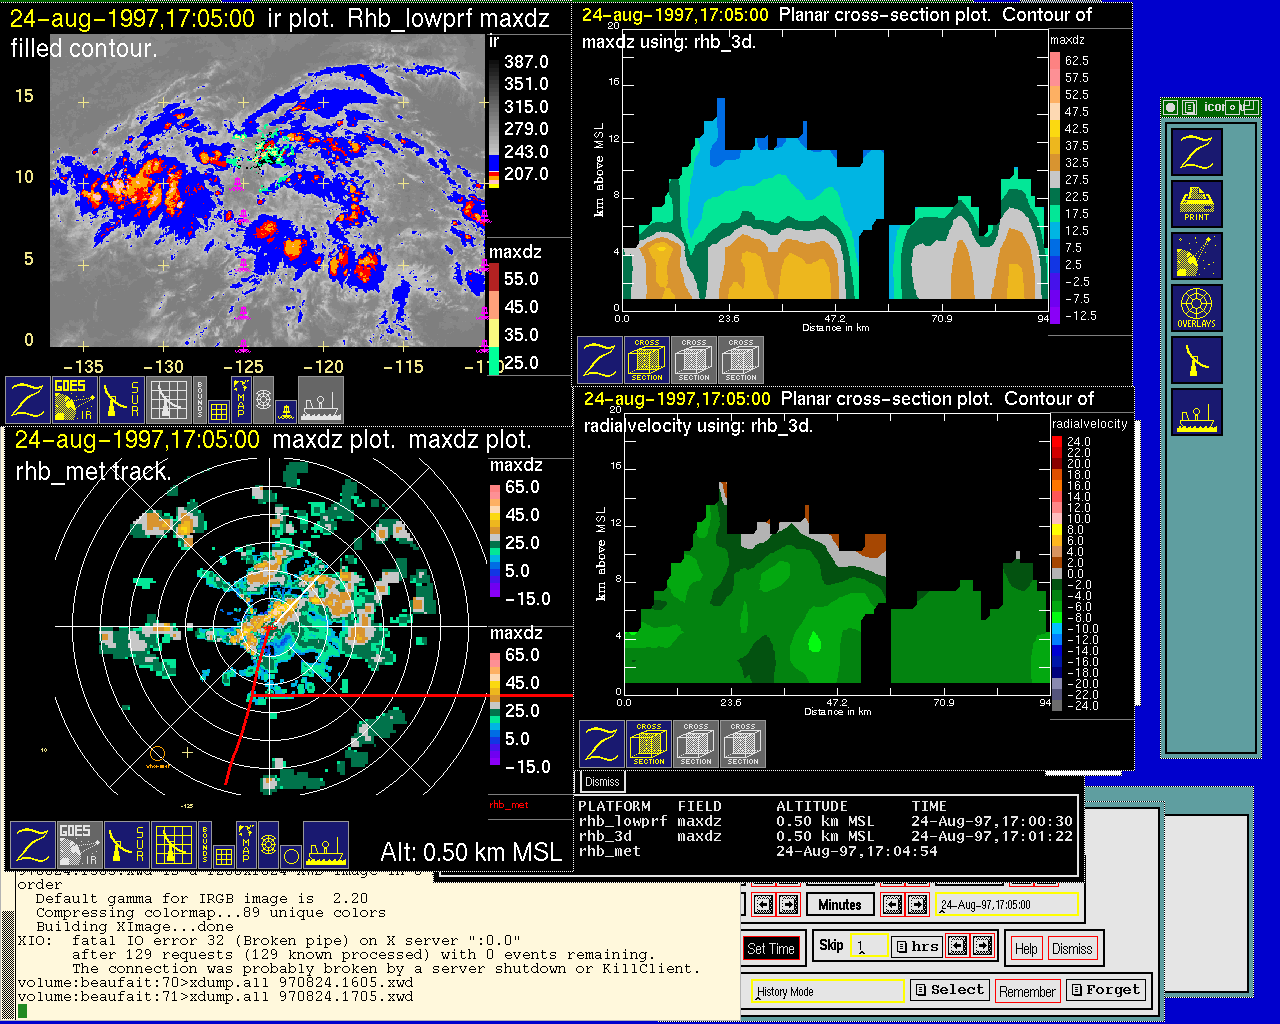
Task: Toggle the range rings icon in maxdz plot toolbar
Action: coord(268,845)
